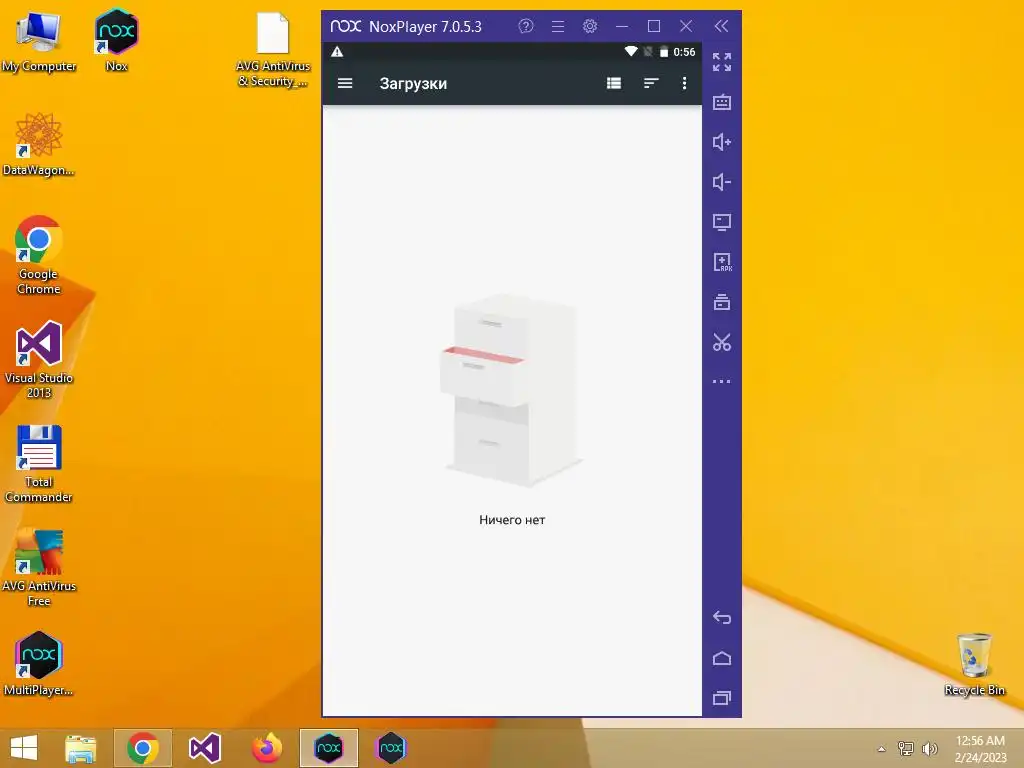Viewport: 1024px width, 768px height.
Task: Open second Nox hexagon taskbar icon
Action: click(x=391, y=748)
